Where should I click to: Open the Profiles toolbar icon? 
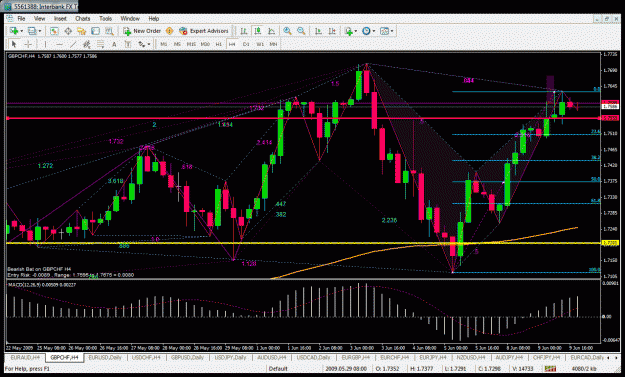[32, 31]
